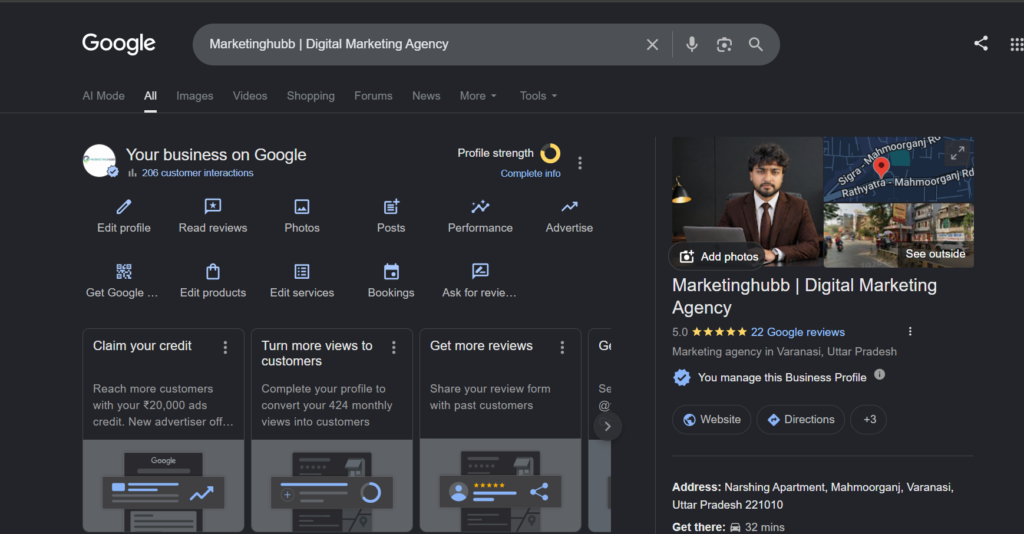Expand the More search filters dropdown

478,96
